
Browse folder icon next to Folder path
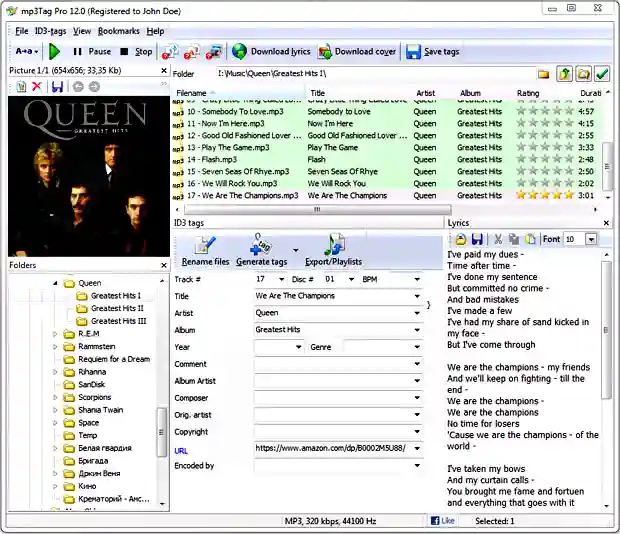(544, 74)
